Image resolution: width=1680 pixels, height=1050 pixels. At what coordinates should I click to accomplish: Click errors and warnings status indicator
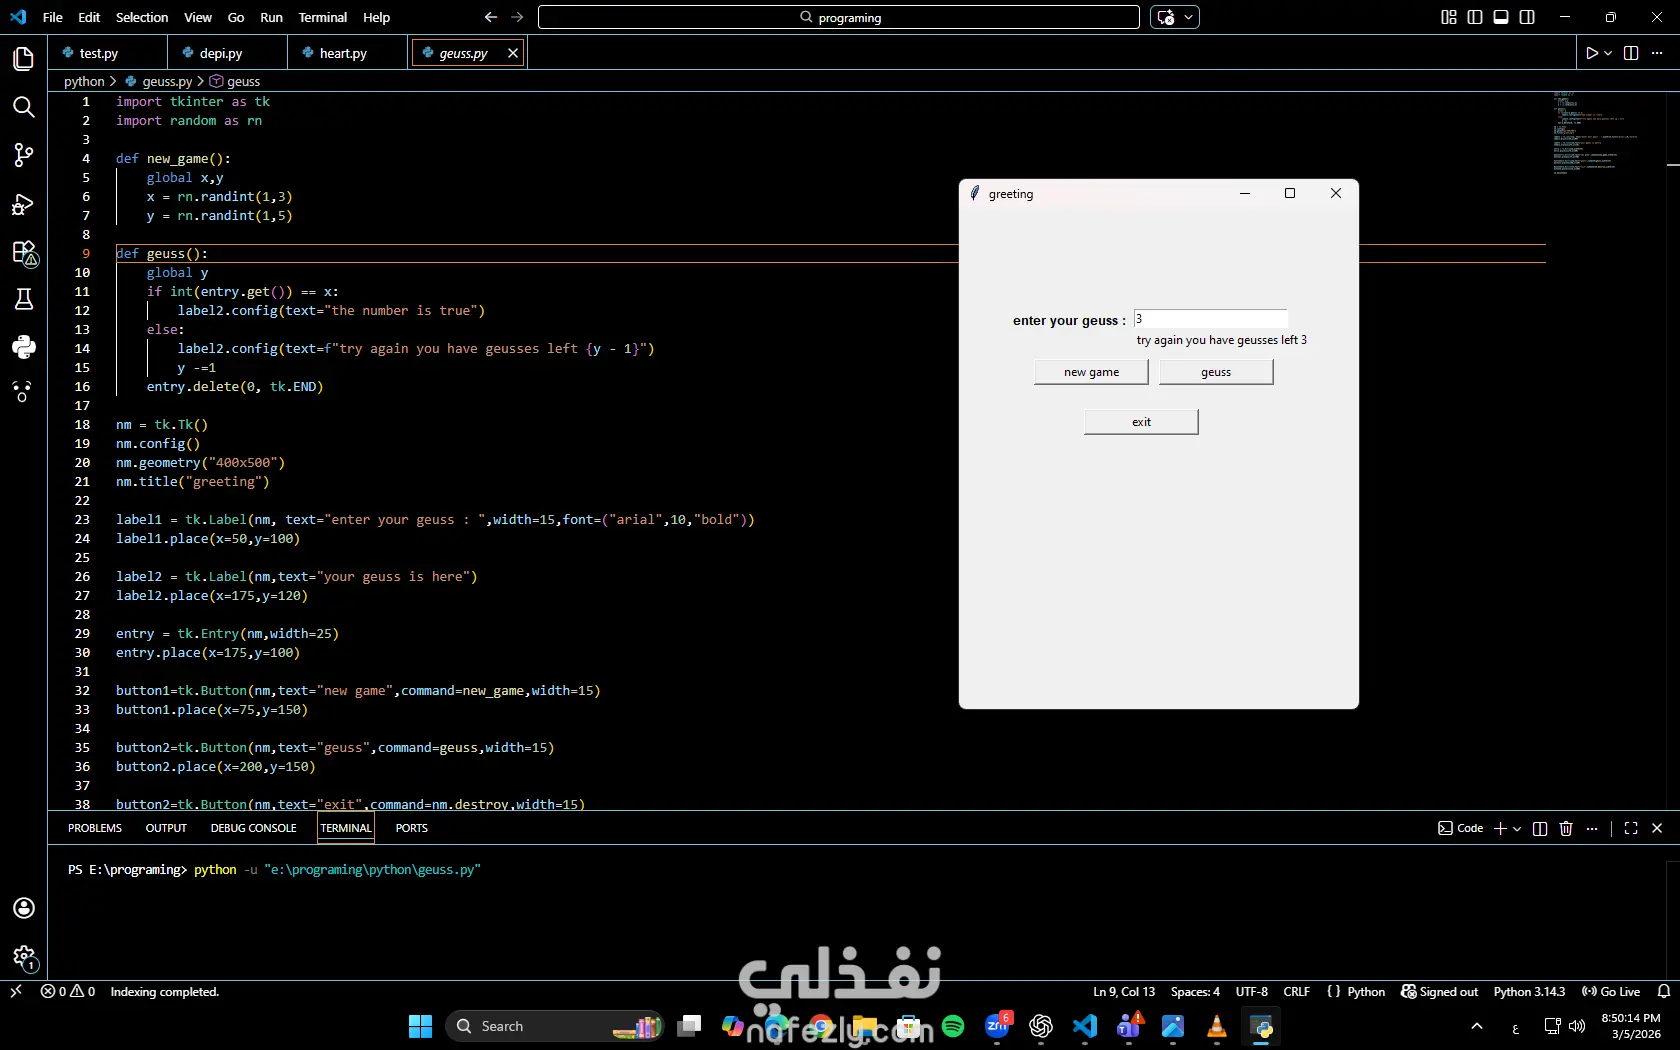68,992
